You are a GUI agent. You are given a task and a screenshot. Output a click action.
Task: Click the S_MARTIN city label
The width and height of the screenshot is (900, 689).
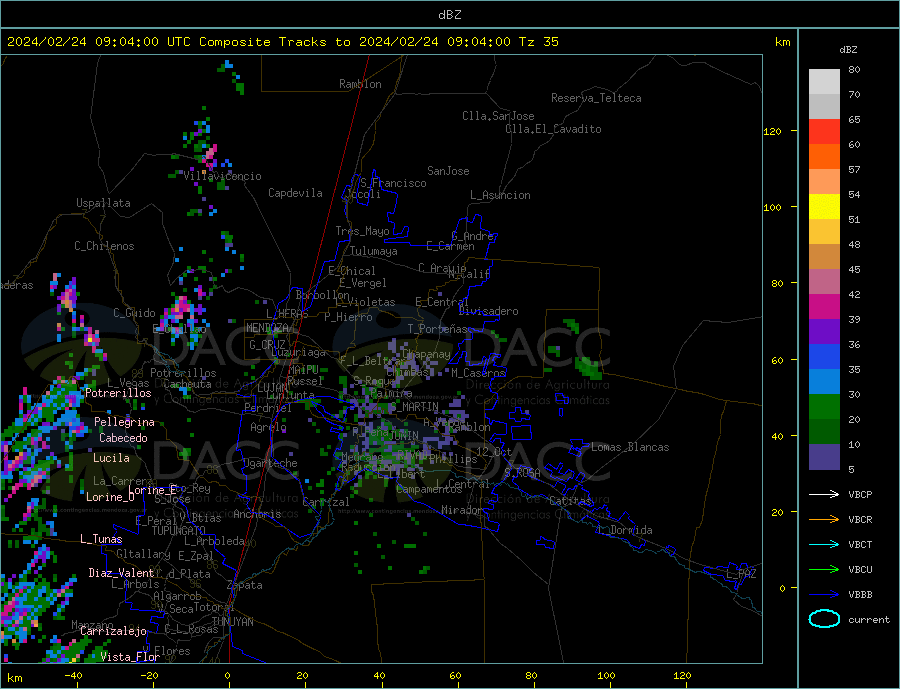tap(414, 407)
